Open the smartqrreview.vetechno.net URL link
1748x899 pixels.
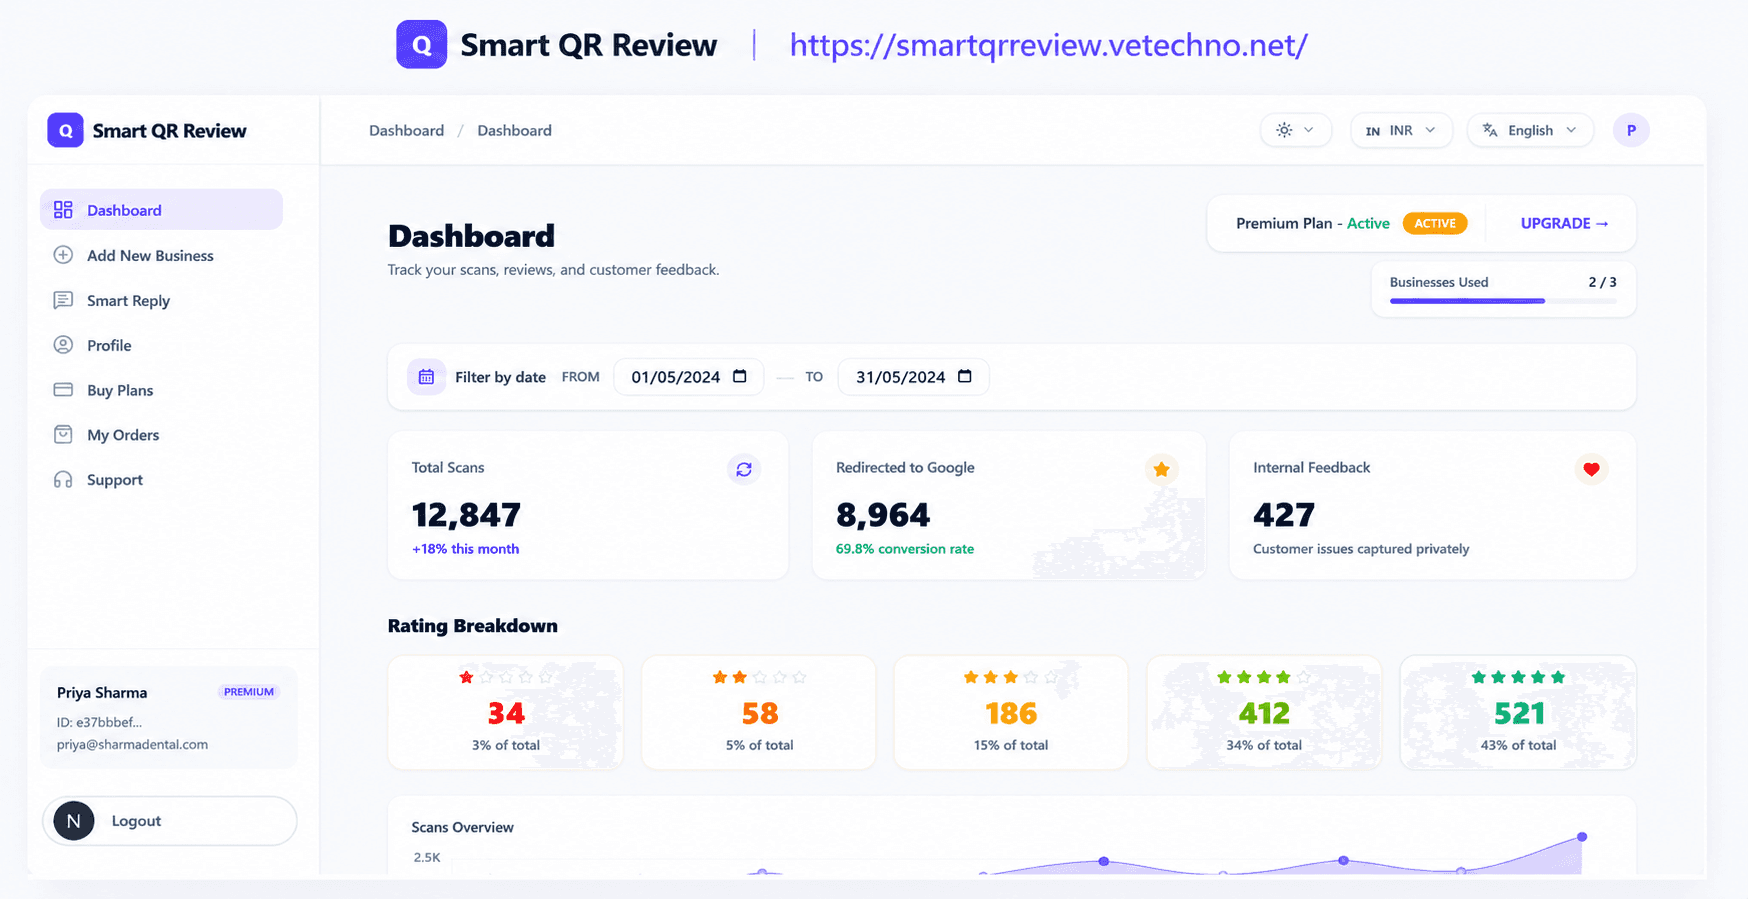pyautogui.click(x=1048, y=45)
